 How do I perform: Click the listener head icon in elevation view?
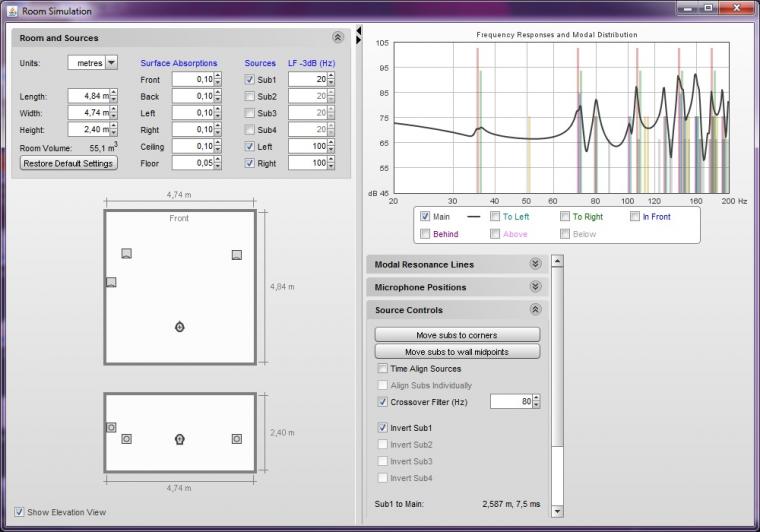[x=179, y=439]
